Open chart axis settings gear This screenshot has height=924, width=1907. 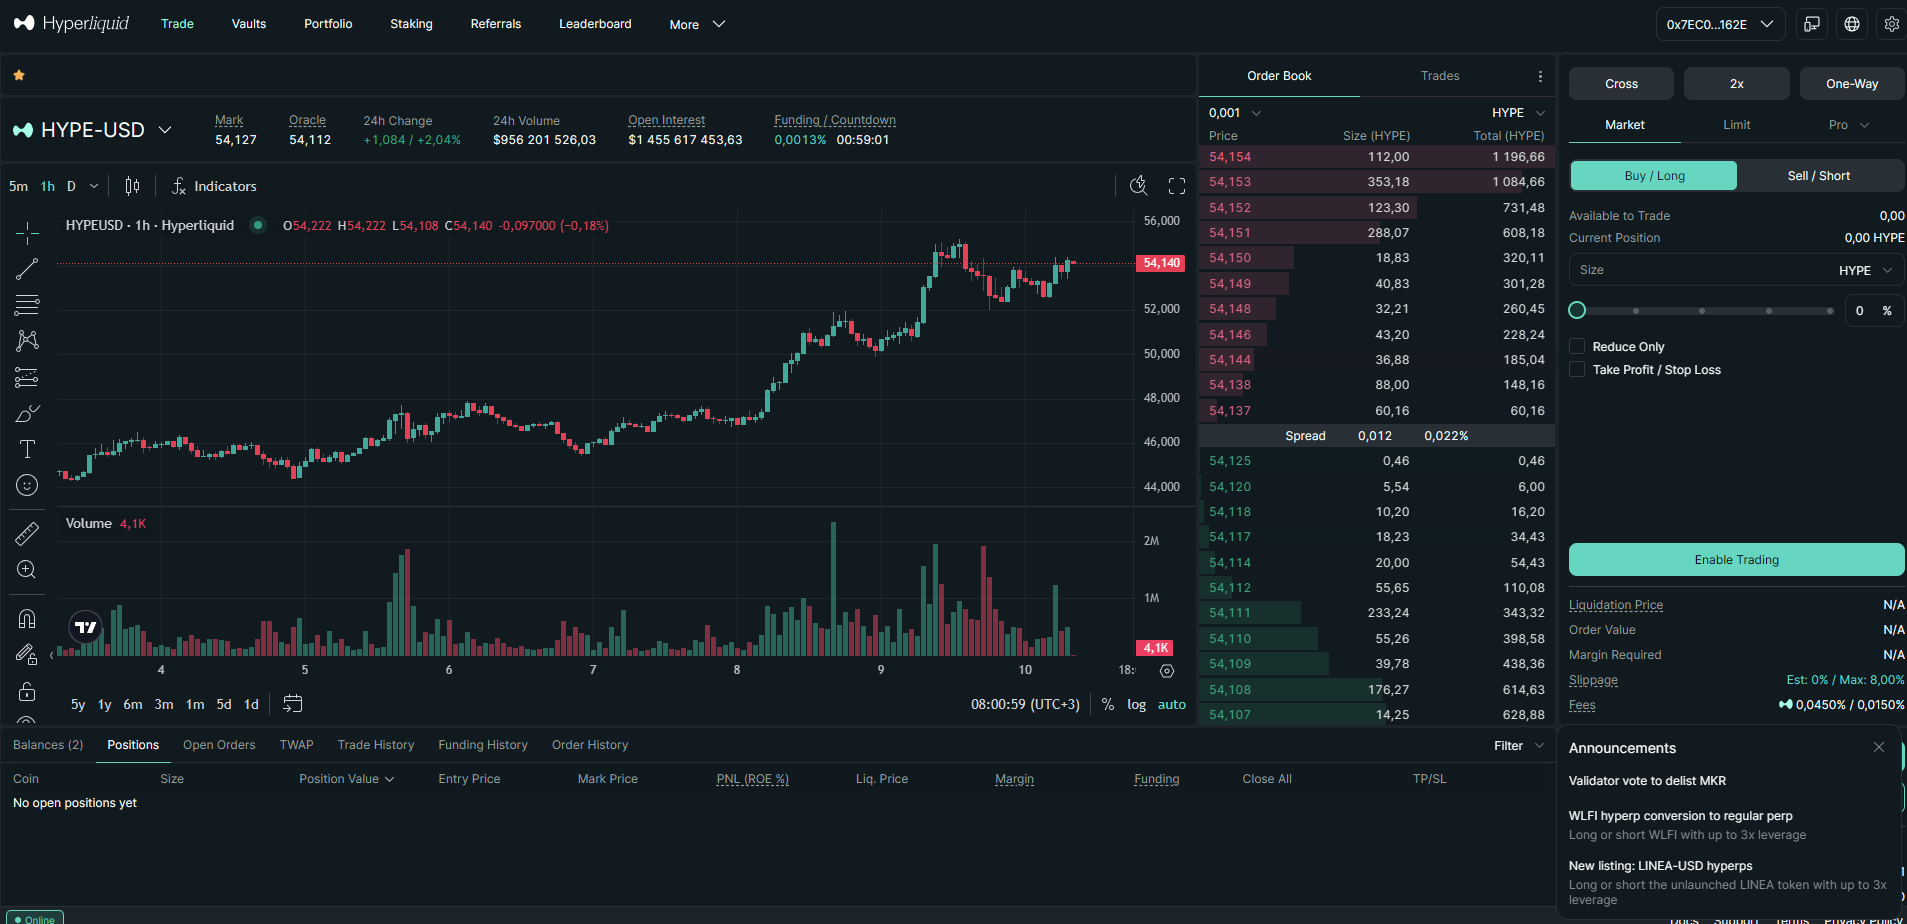[x=1167, y=670]
